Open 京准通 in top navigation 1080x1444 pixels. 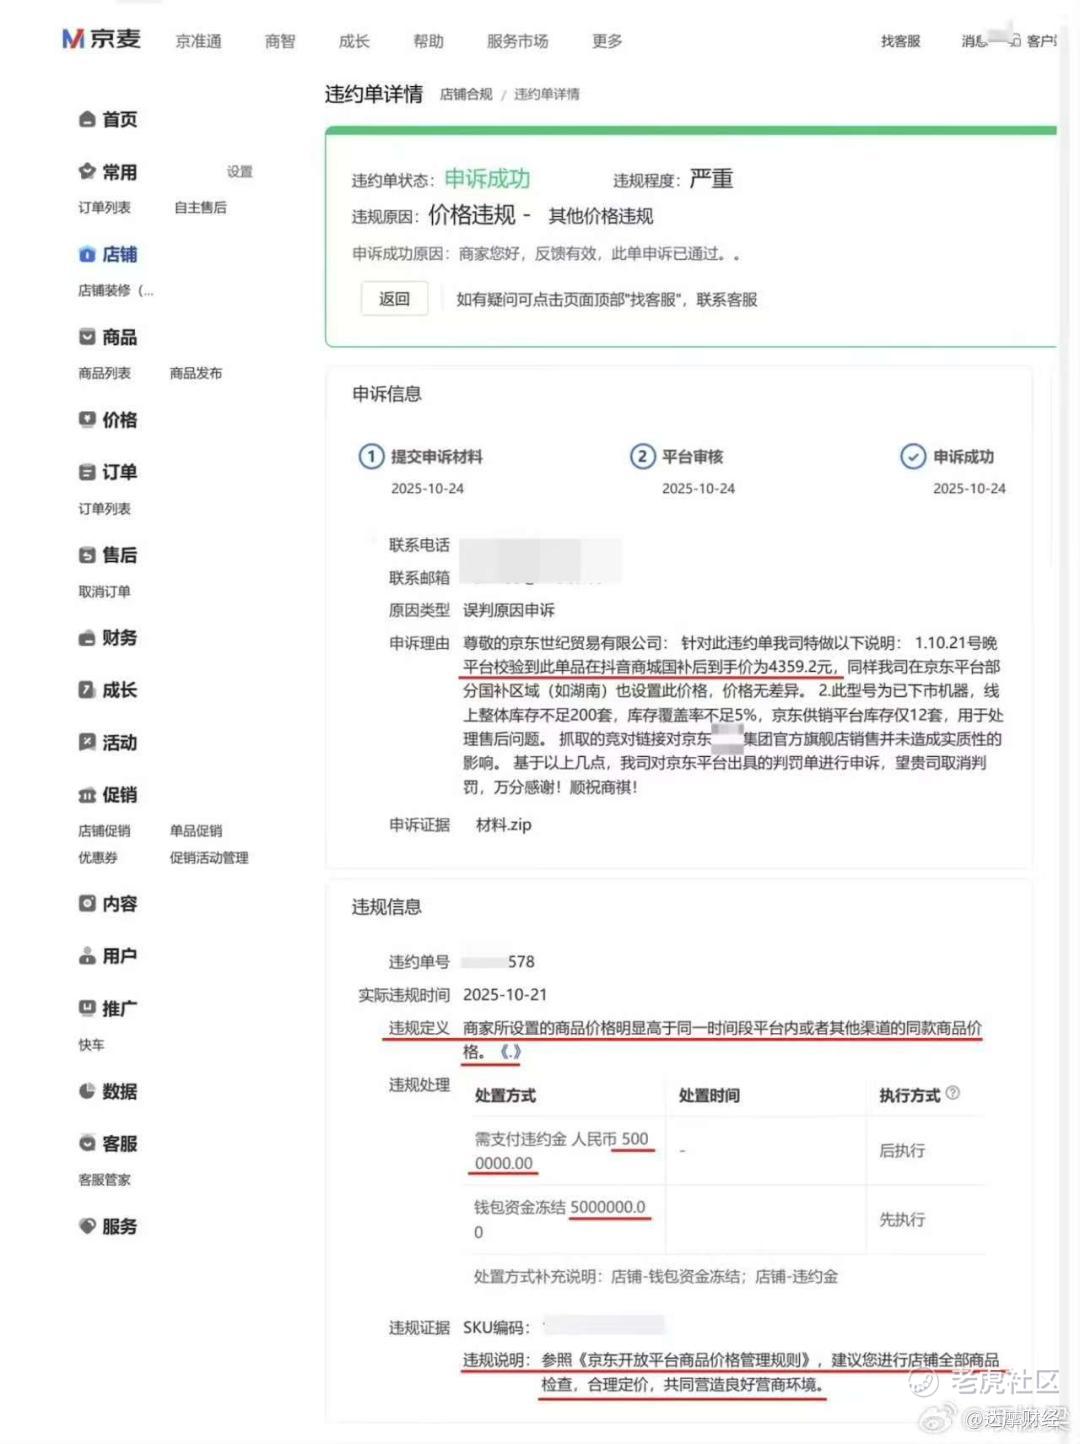click(198, 41)
